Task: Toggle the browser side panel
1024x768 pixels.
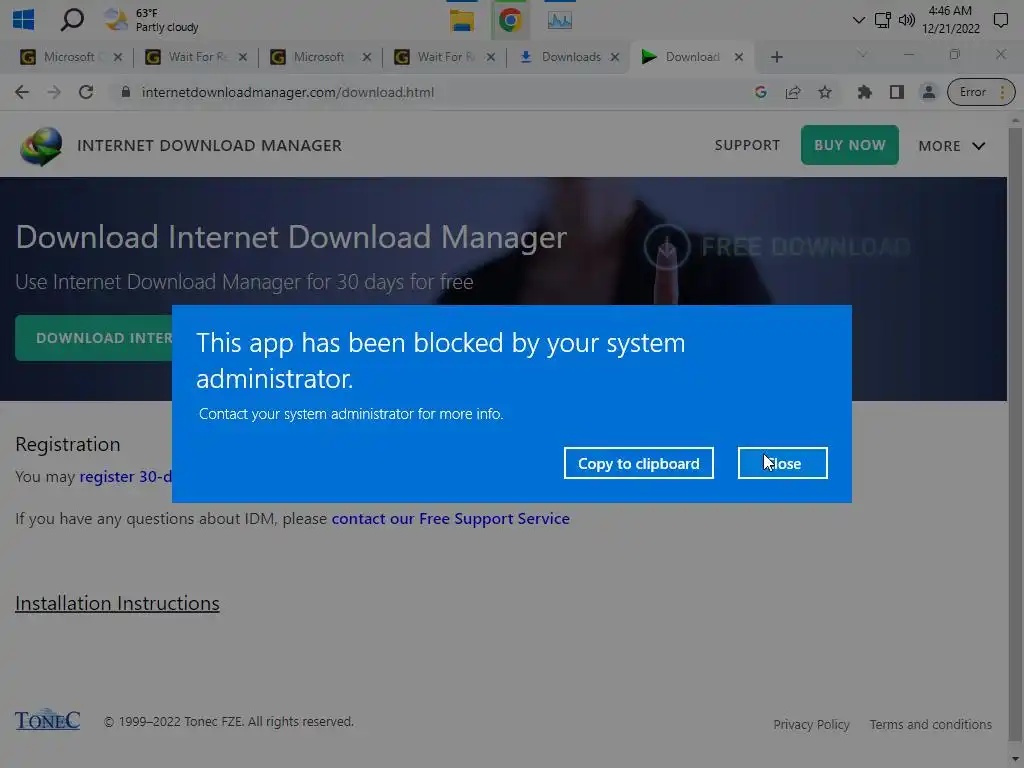Action: point(897,92)
